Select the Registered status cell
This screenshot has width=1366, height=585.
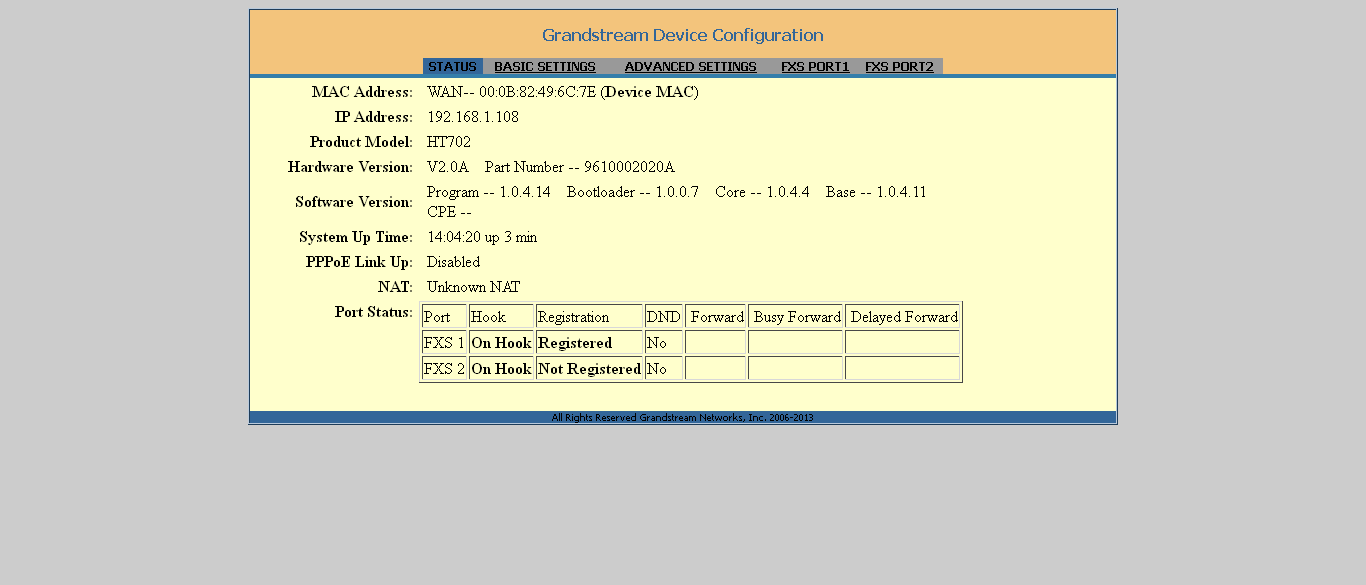coord(589,343)
